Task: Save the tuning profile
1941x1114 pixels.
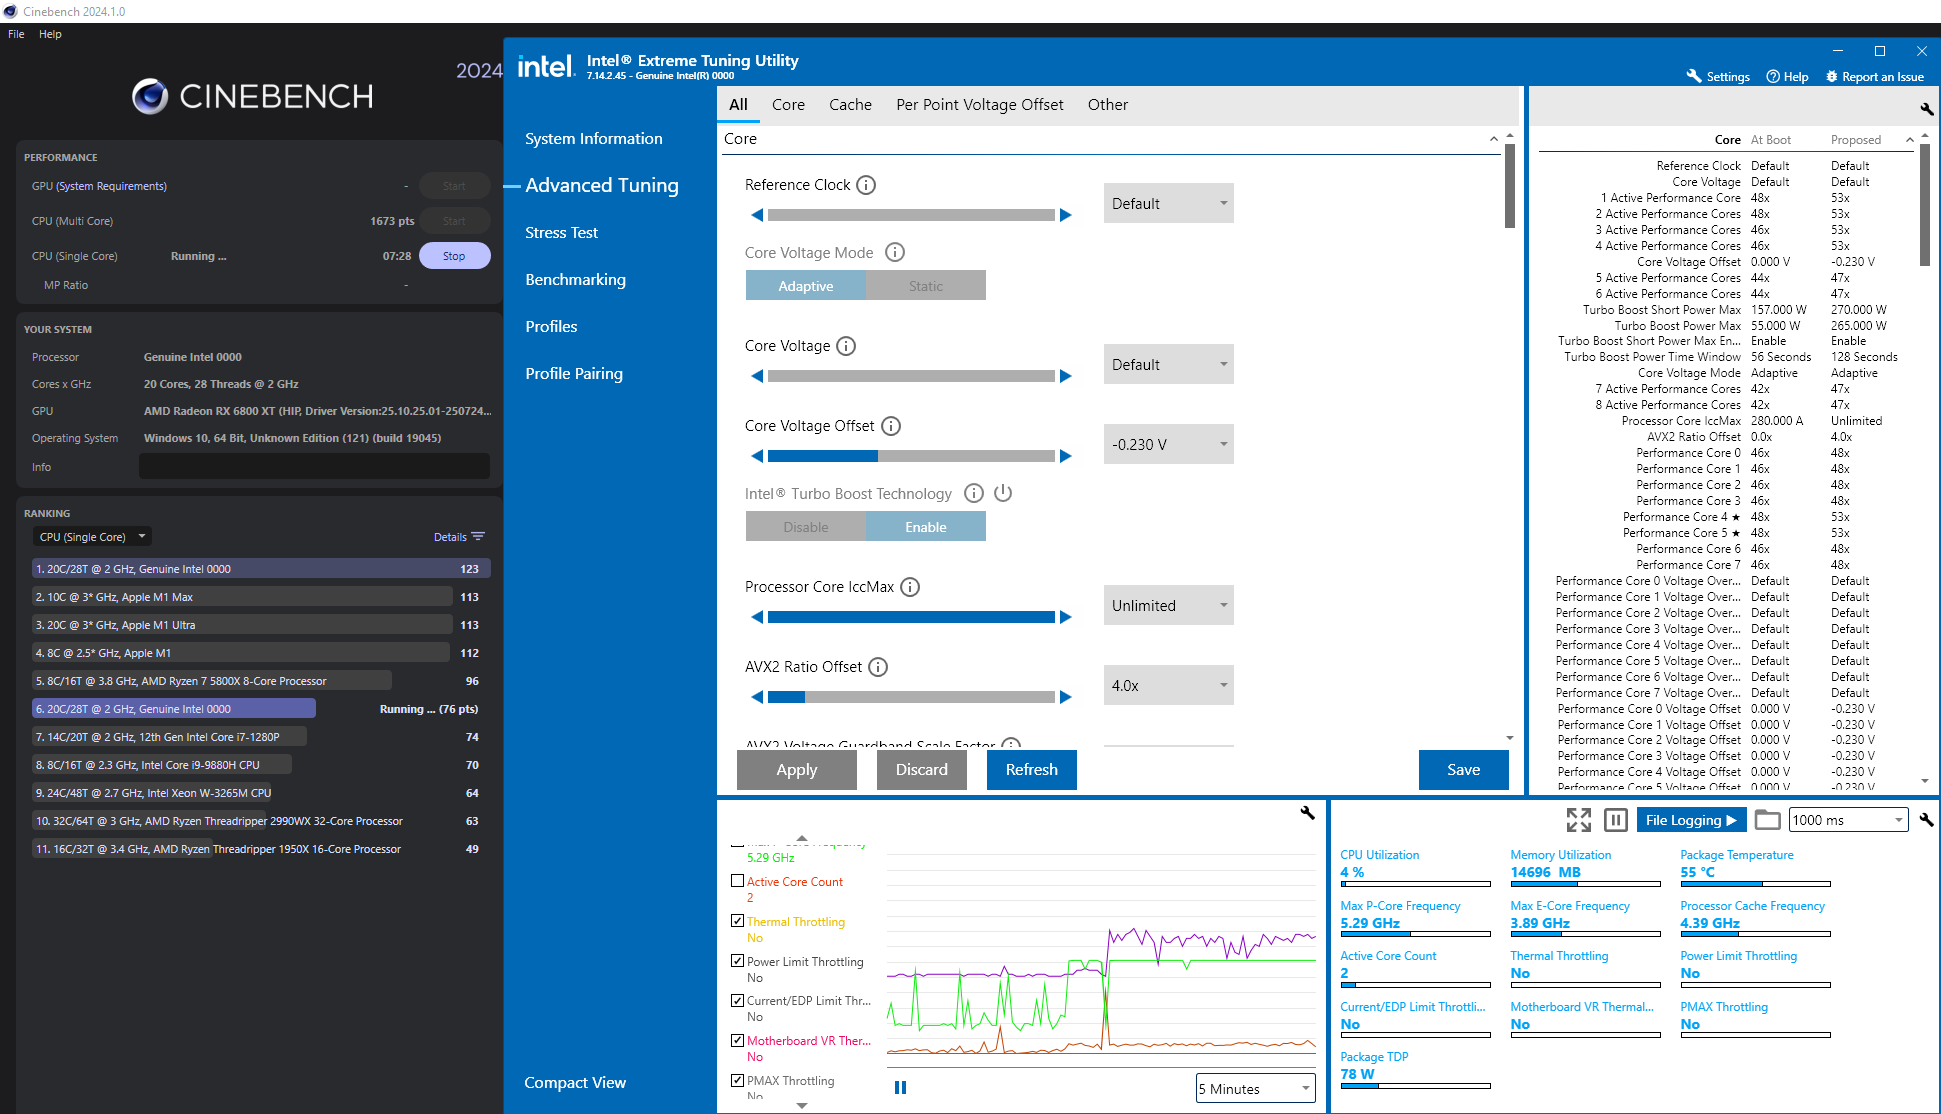Action: tap(1464, 770)
